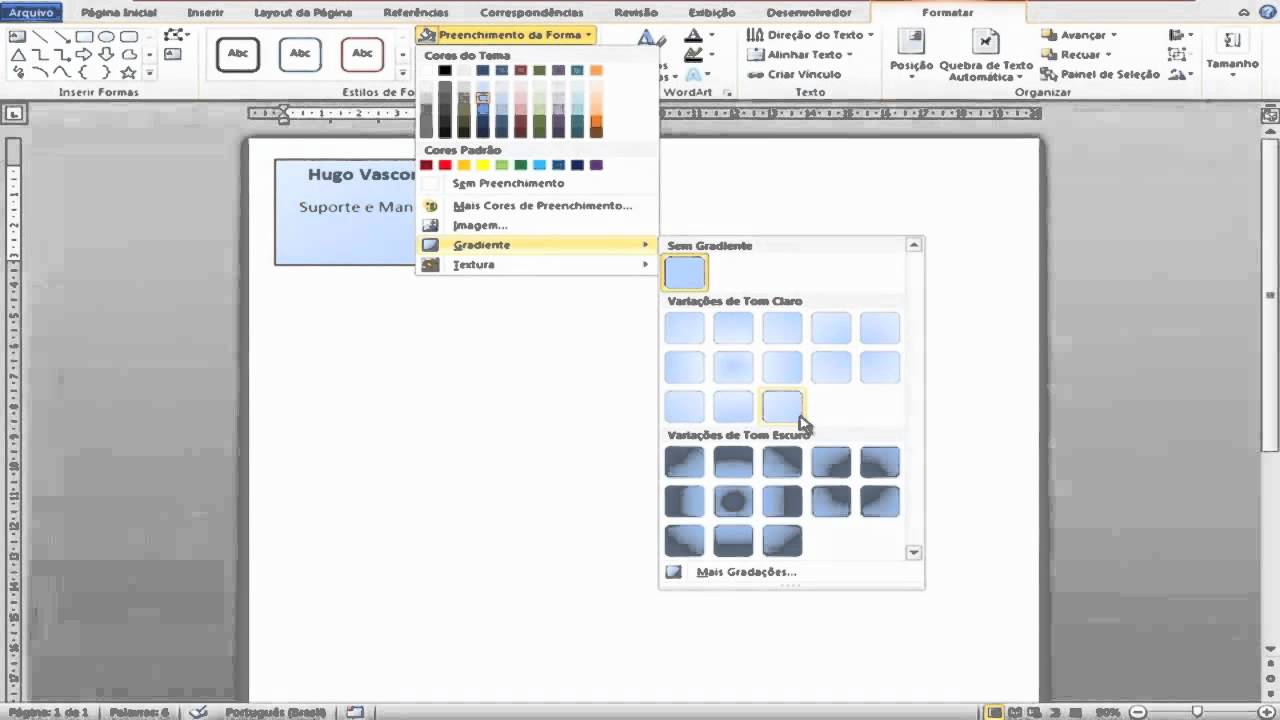Click the zoom in plus button

click(x=1269, y=712)
